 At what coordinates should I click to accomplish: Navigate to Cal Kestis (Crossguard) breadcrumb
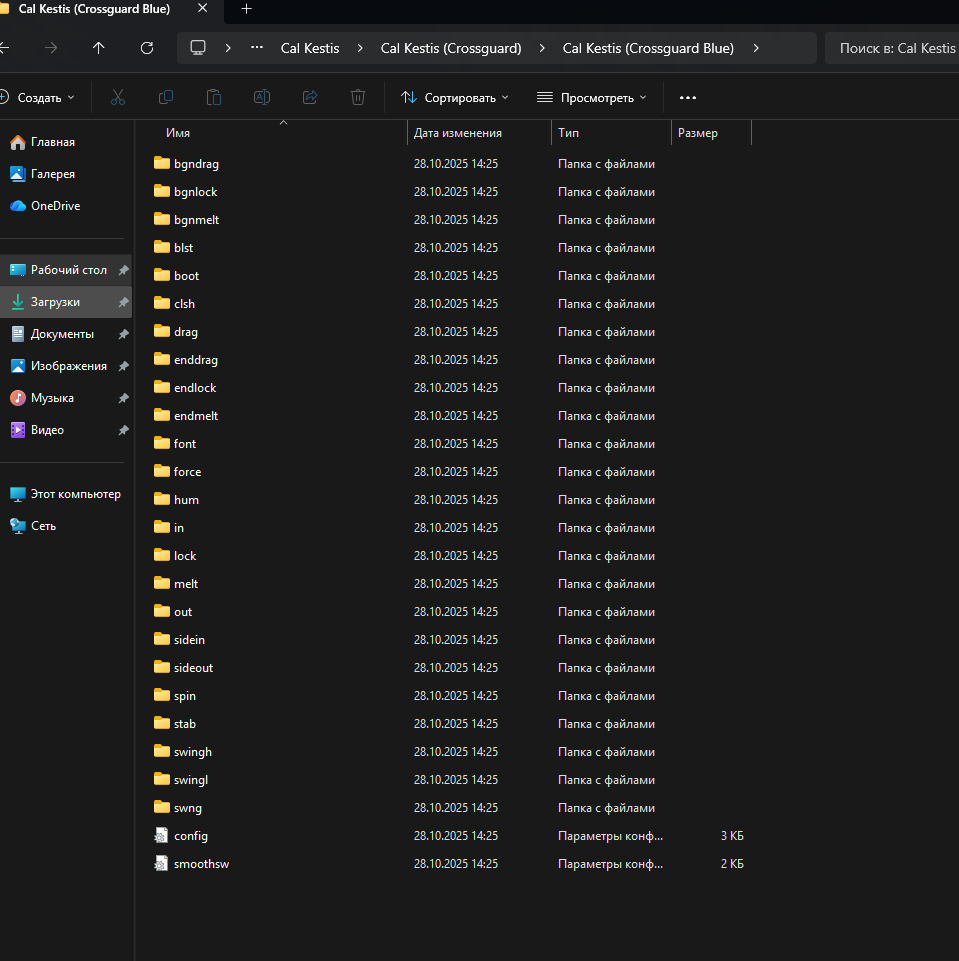[x=451, y=48]
